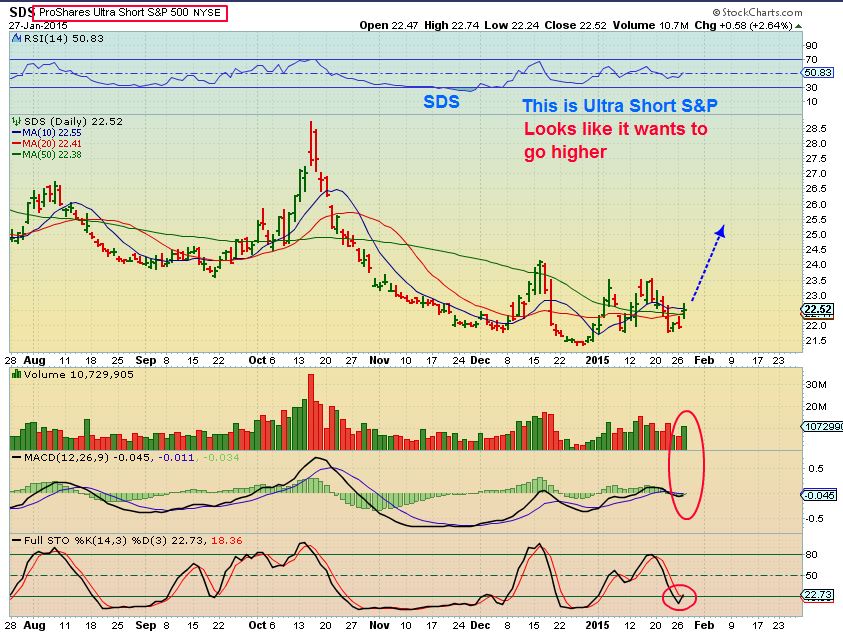843x635 pixels.
Task: Click the tallest October volume bar
Action: [311, 412]
